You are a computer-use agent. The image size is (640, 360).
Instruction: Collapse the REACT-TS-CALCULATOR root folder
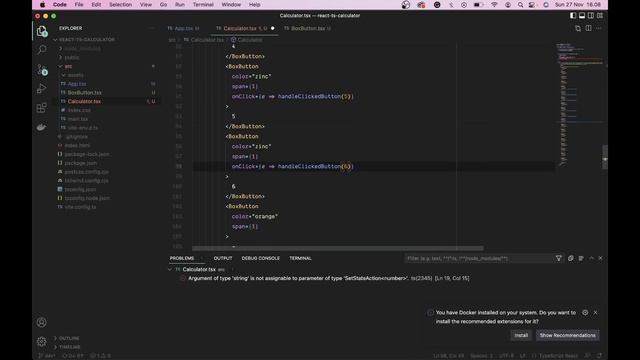pyautogui.click(x=56, y=40)
